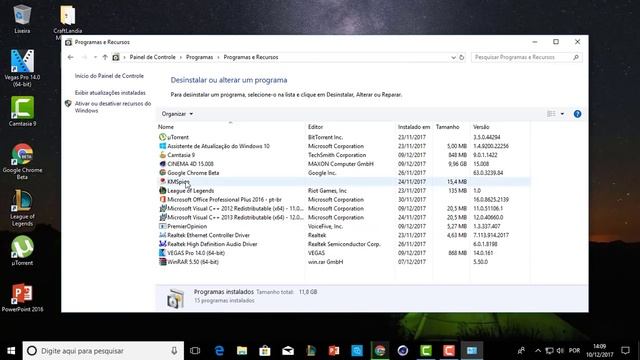Show hidden tray icons chevron
This screenshot has height=360, width=640.
(538, 351)
